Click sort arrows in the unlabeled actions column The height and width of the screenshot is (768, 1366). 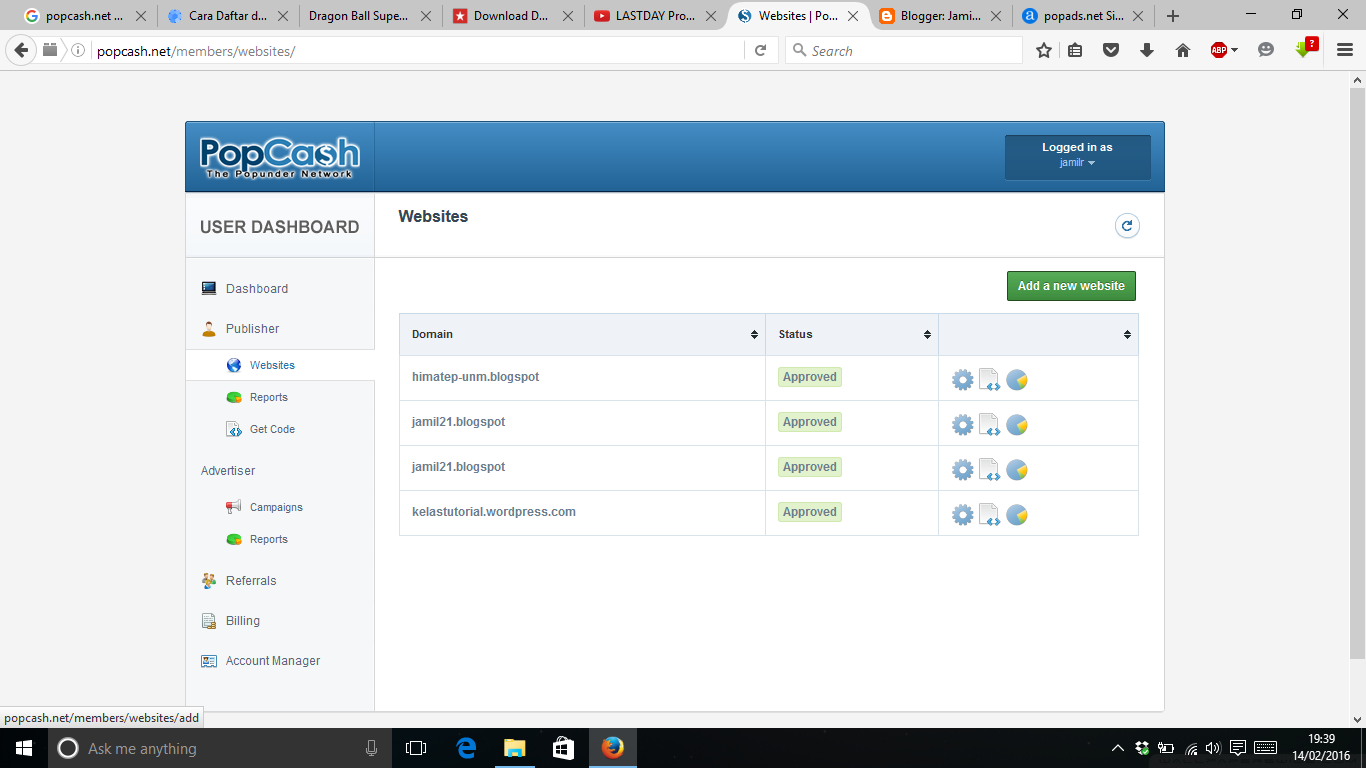point(1127,335)
